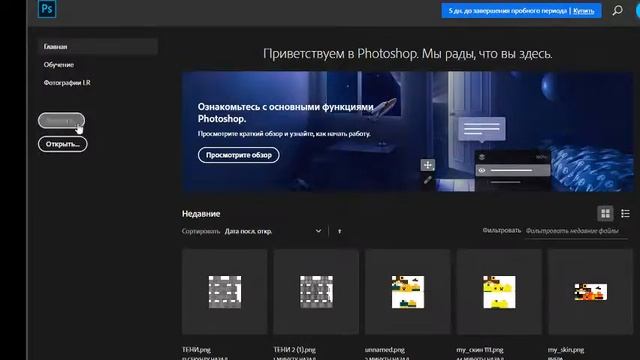
Task: Open the ТЕНИ 2 (1).png thumbnail
Action: [316, 292]
